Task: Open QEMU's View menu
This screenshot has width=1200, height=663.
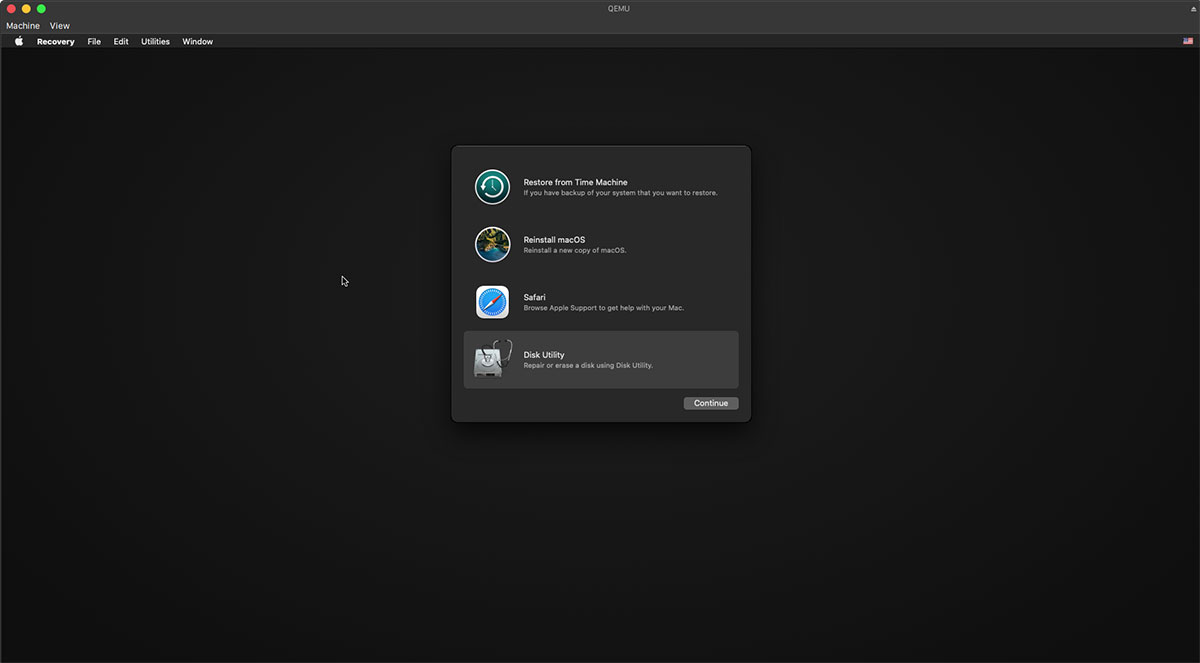Action: click(60, 26)
